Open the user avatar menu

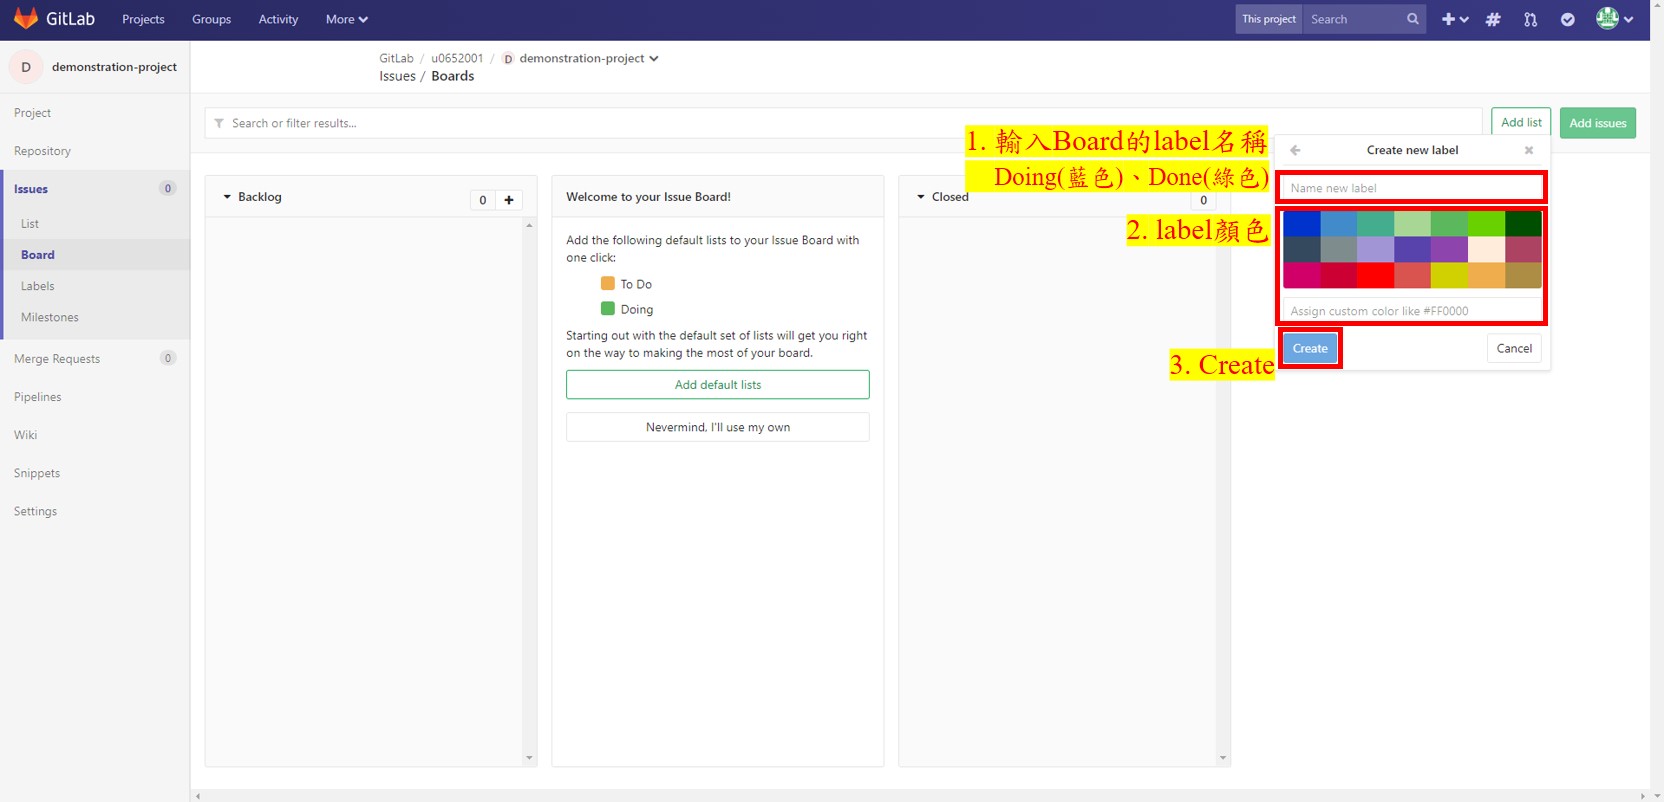(1614, 19)
